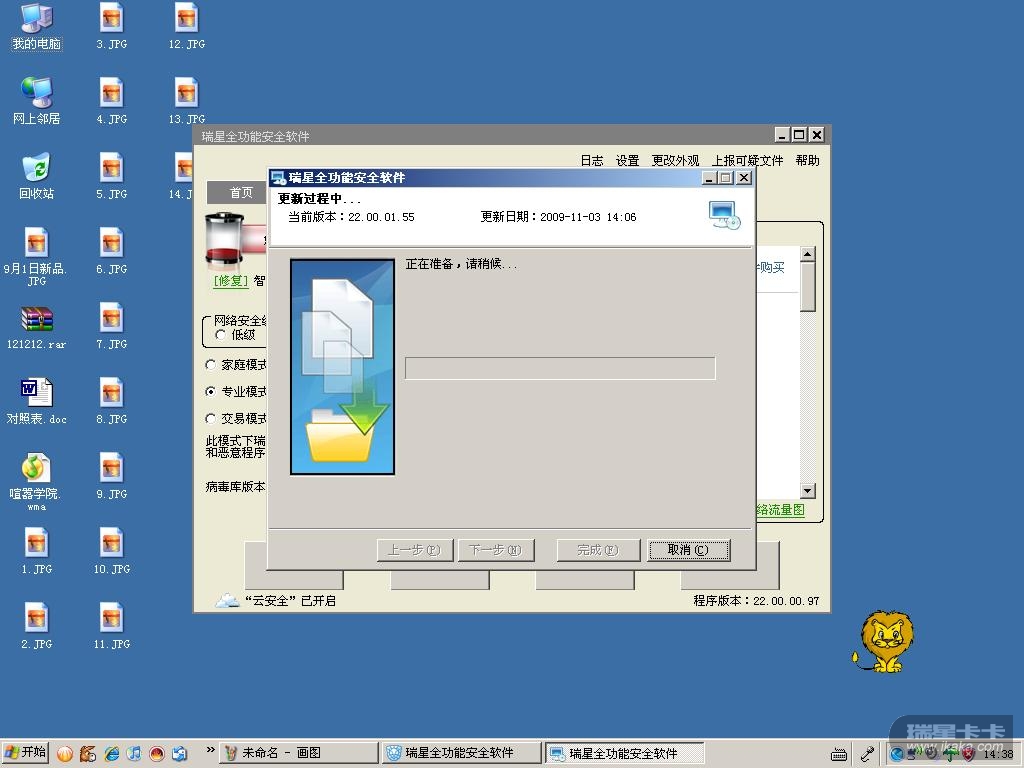Select the 121212.rar archive icon
Viewport: 1024px width, 768px height.
[37, 327]
